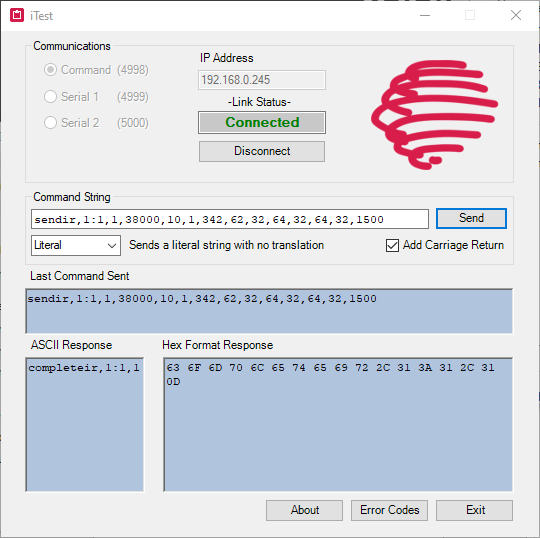Select the Serial 2 (5000) radio button
The image size is (540, 538).
50,123
